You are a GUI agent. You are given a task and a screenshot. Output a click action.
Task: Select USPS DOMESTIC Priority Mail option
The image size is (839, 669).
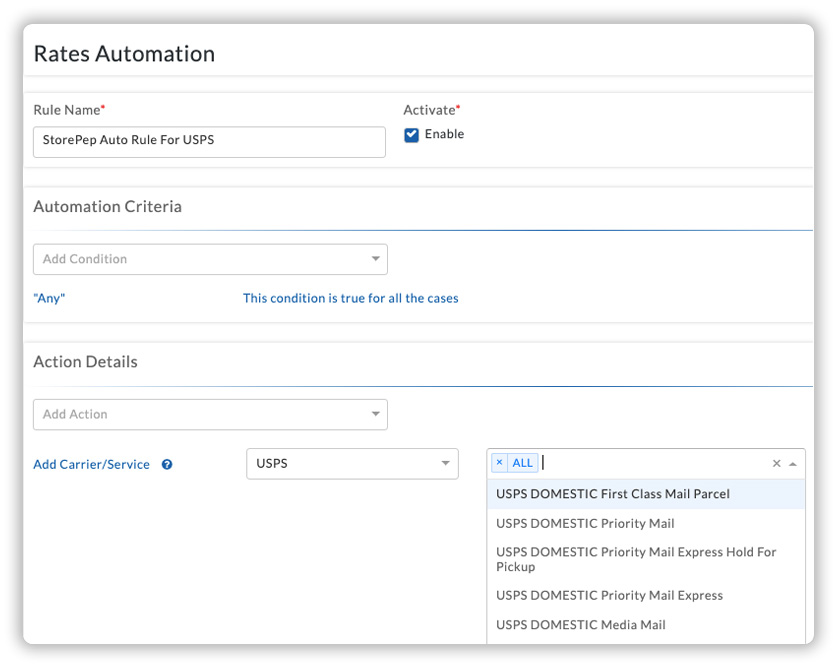(646, 523)
